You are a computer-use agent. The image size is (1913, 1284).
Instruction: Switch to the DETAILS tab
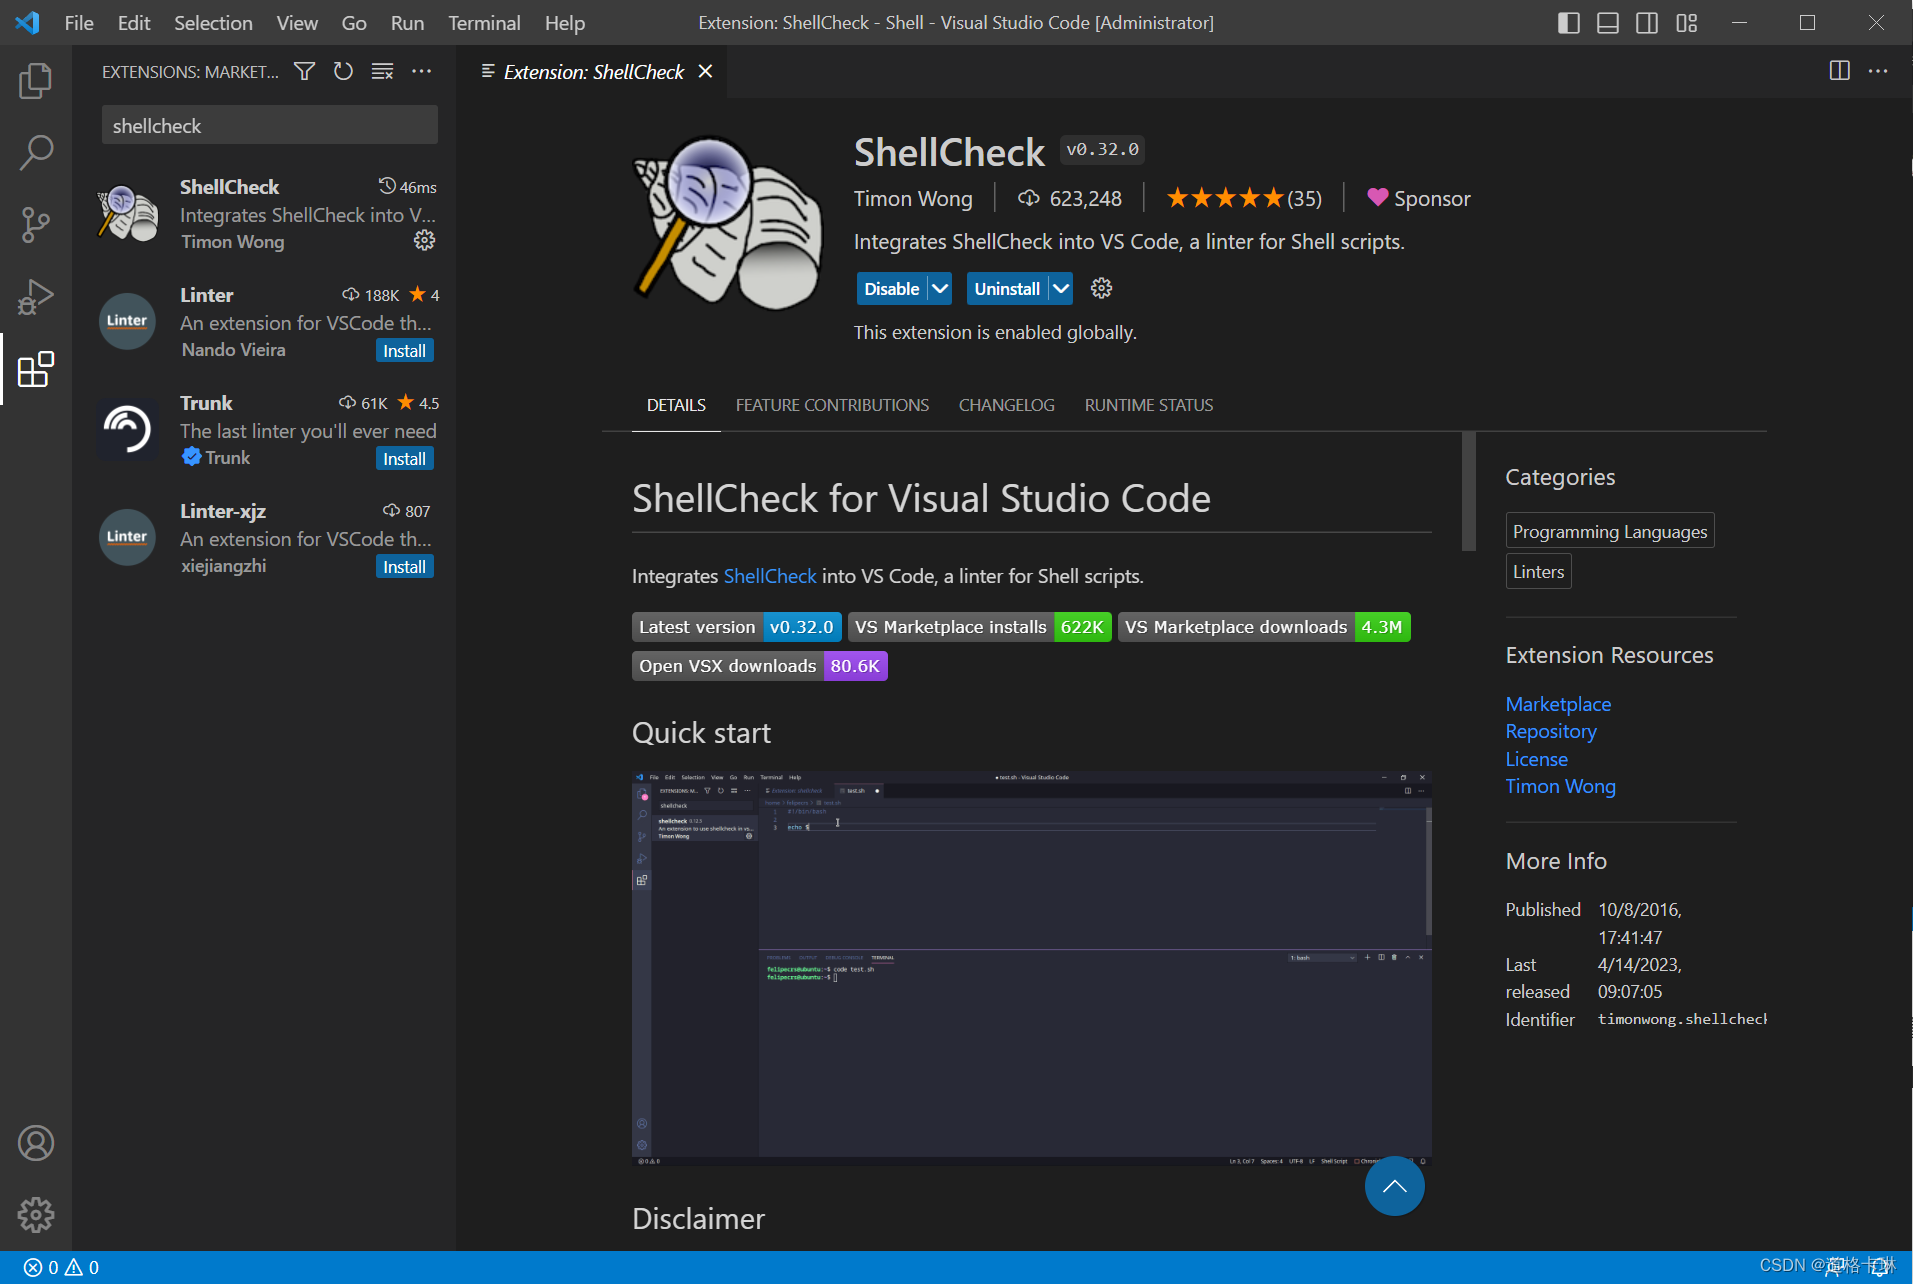676,405
